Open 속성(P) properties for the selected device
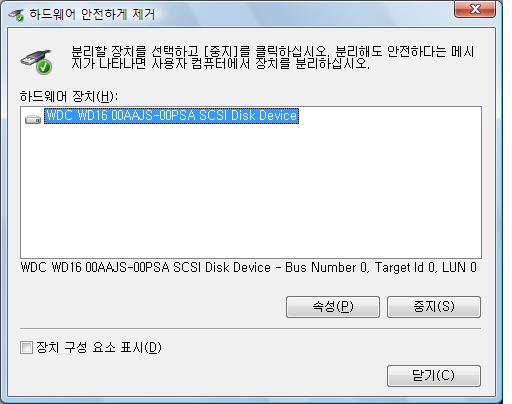512x404 pixels. click(333, 307)
